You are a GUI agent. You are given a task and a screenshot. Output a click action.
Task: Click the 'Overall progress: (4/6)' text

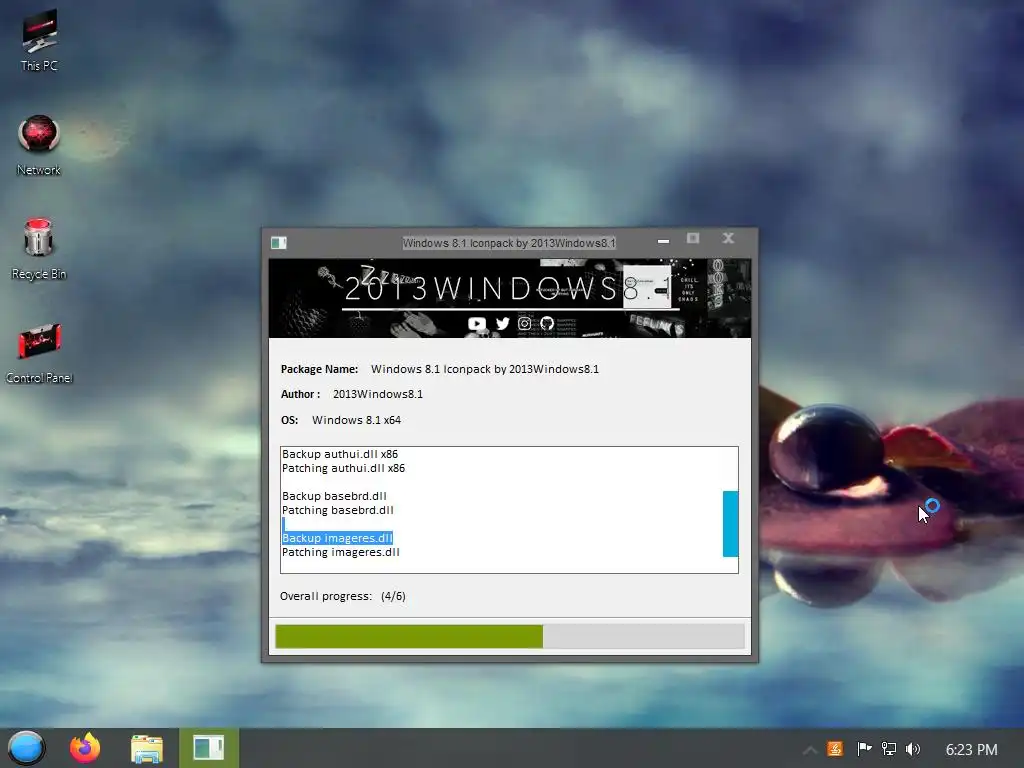click(x=343, y=596)
